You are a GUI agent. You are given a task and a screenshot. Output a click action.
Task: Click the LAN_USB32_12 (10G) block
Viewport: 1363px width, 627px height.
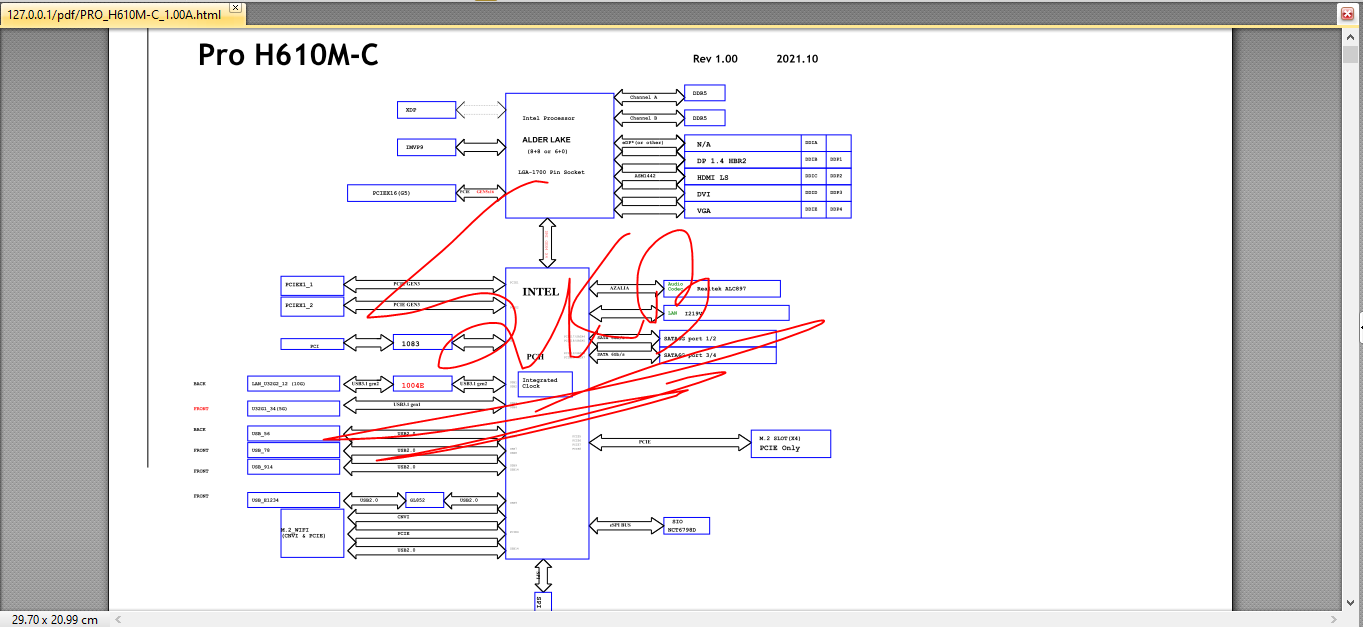(x=294, y=384)
